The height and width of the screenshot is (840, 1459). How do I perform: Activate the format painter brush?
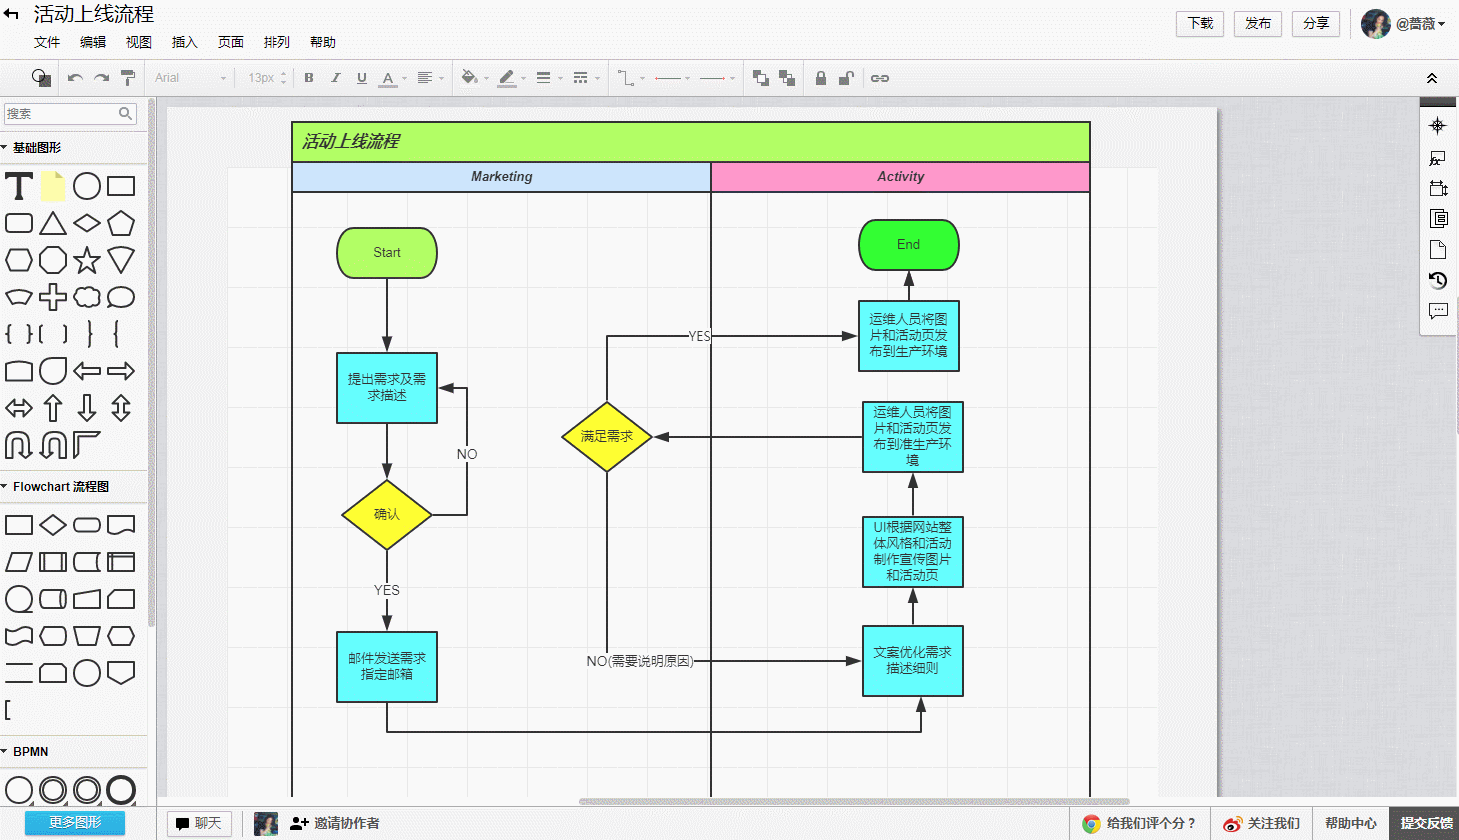128,78
